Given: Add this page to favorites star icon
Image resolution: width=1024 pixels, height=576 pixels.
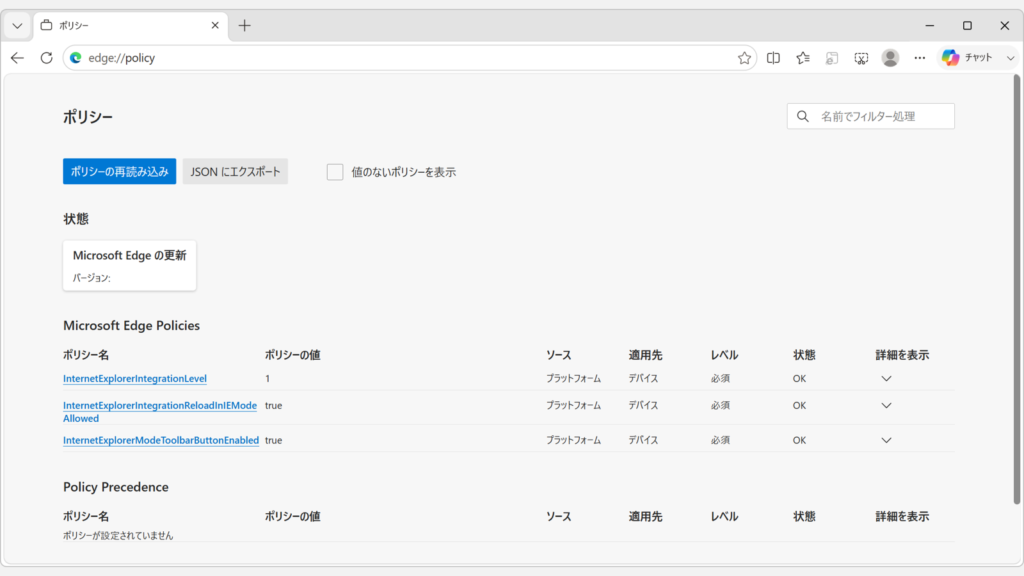Looking at the screenshot, I should [x=744, y=57].
